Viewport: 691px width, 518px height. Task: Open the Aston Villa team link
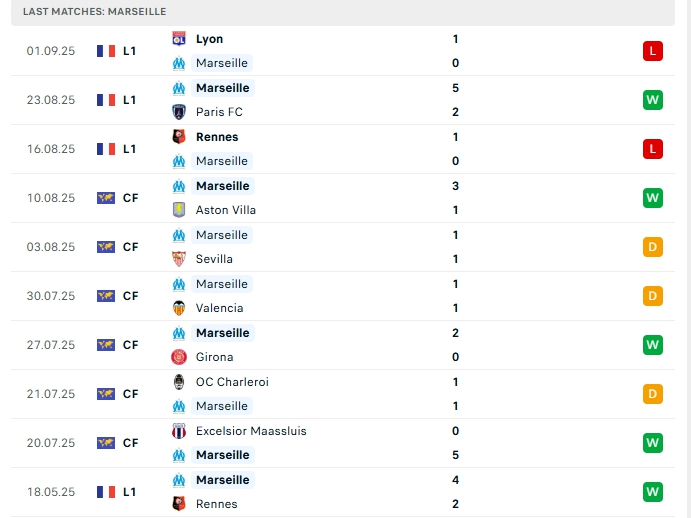pyautogui.click(x=226, y=210)
